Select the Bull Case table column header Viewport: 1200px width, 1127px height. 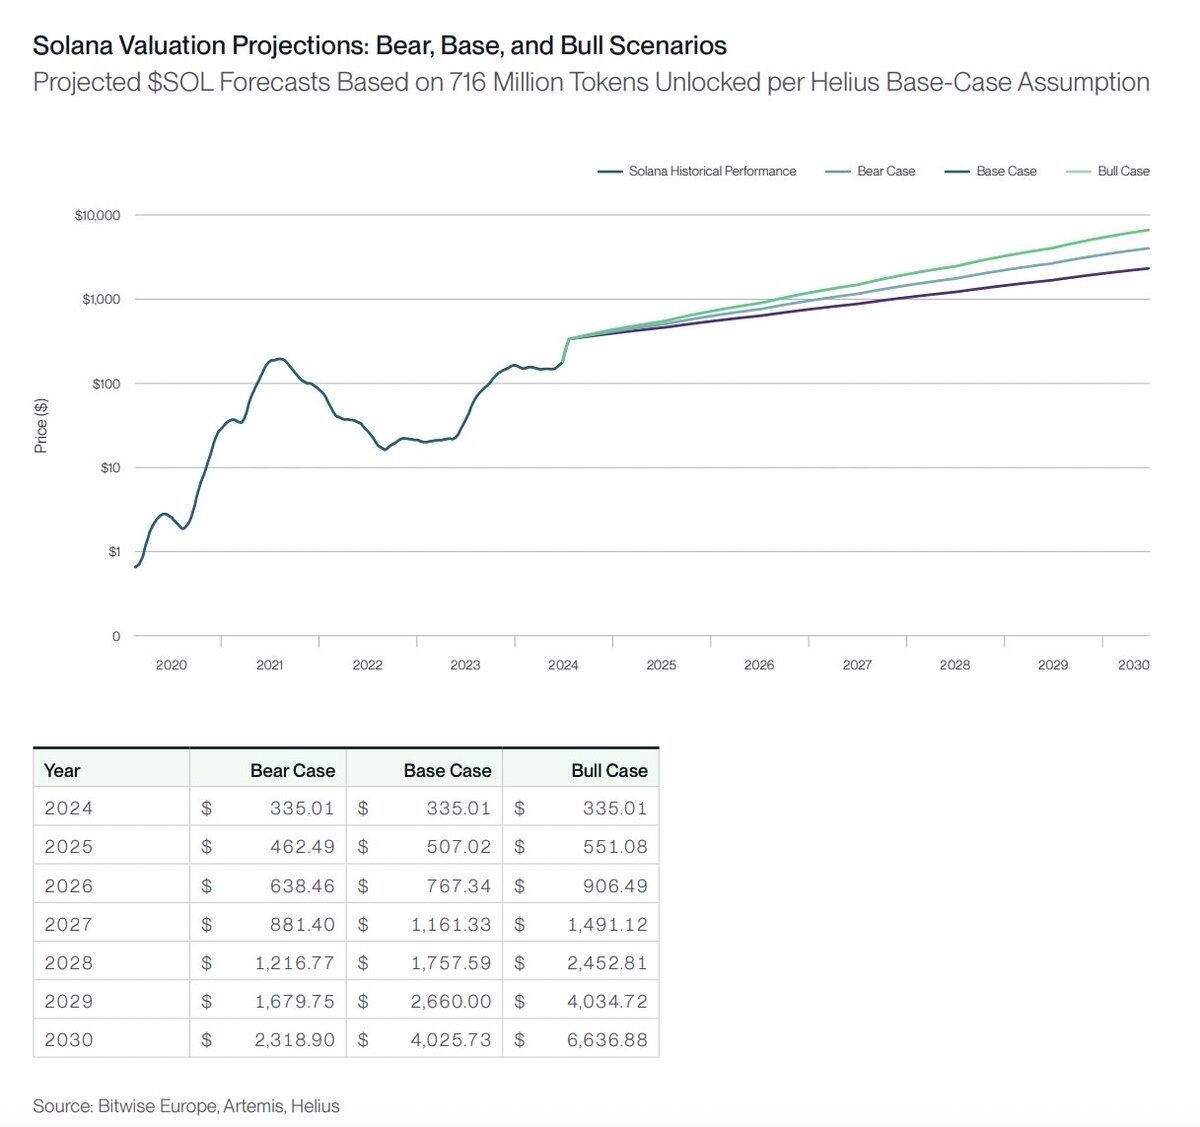(609, 770)
